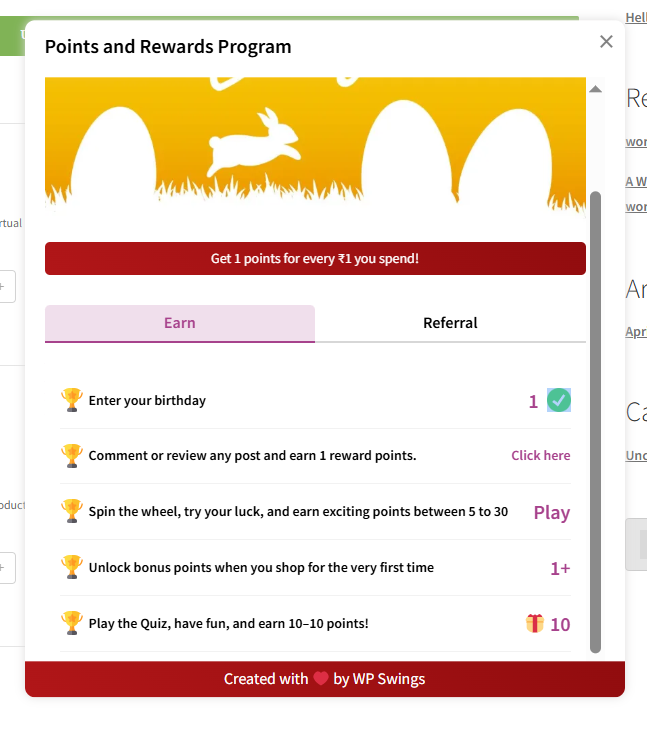Click the 1+ first-shop bonus points value
Viewport: 647px width, 736px height.
pyautogui.click(x=560, y=568)
